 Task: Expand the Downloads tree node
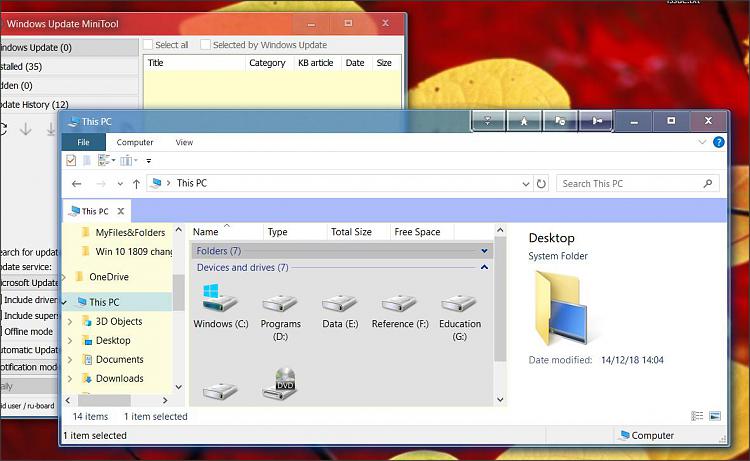(70, 379)
